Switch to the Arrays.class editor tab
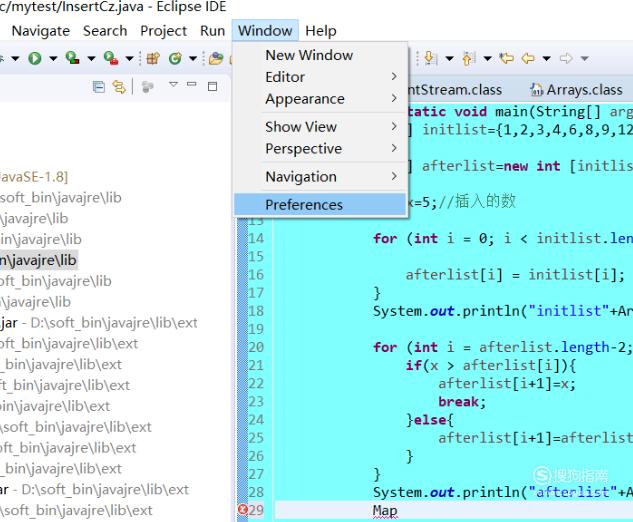This screenshot has width=633, height=522. pyautogui.click(x=576, y=90)
